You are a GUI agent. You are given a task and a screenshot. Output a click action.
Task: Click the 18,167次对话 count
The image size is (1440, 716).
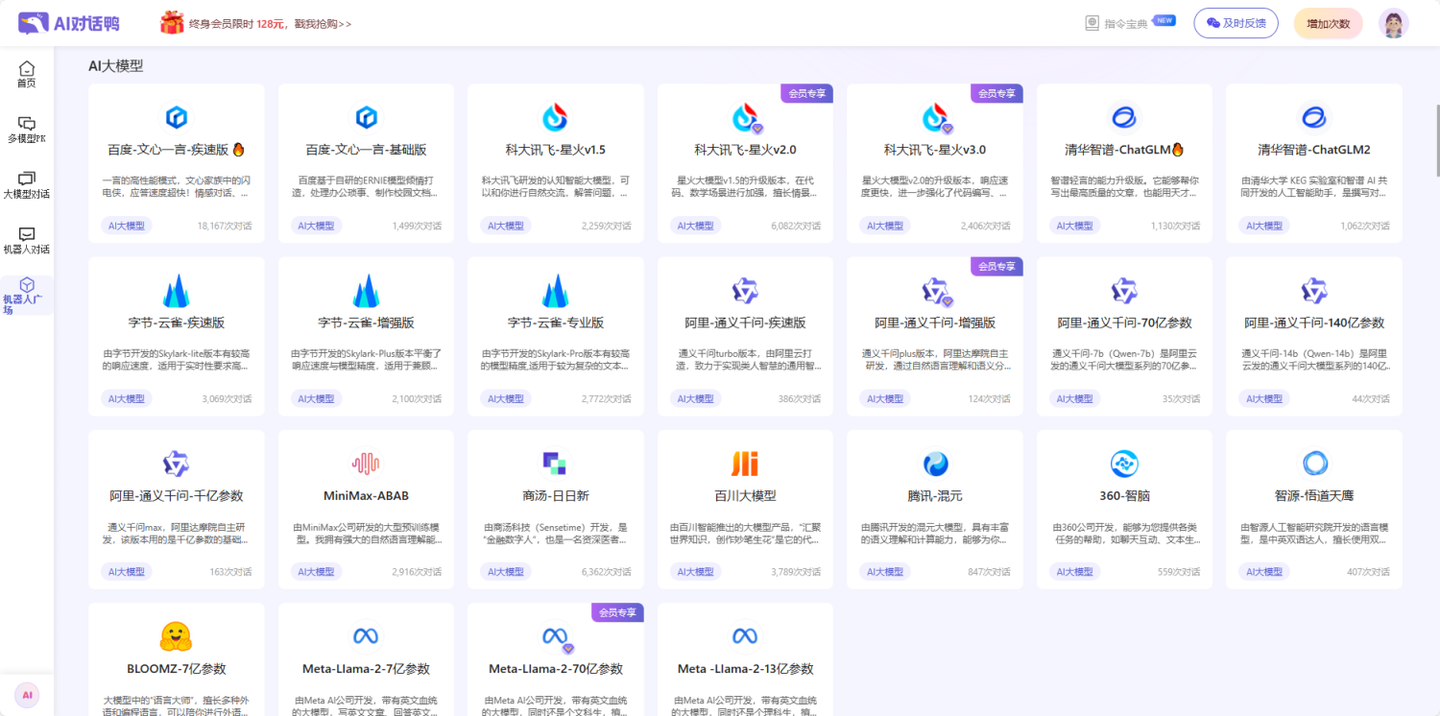click(225, 226)
